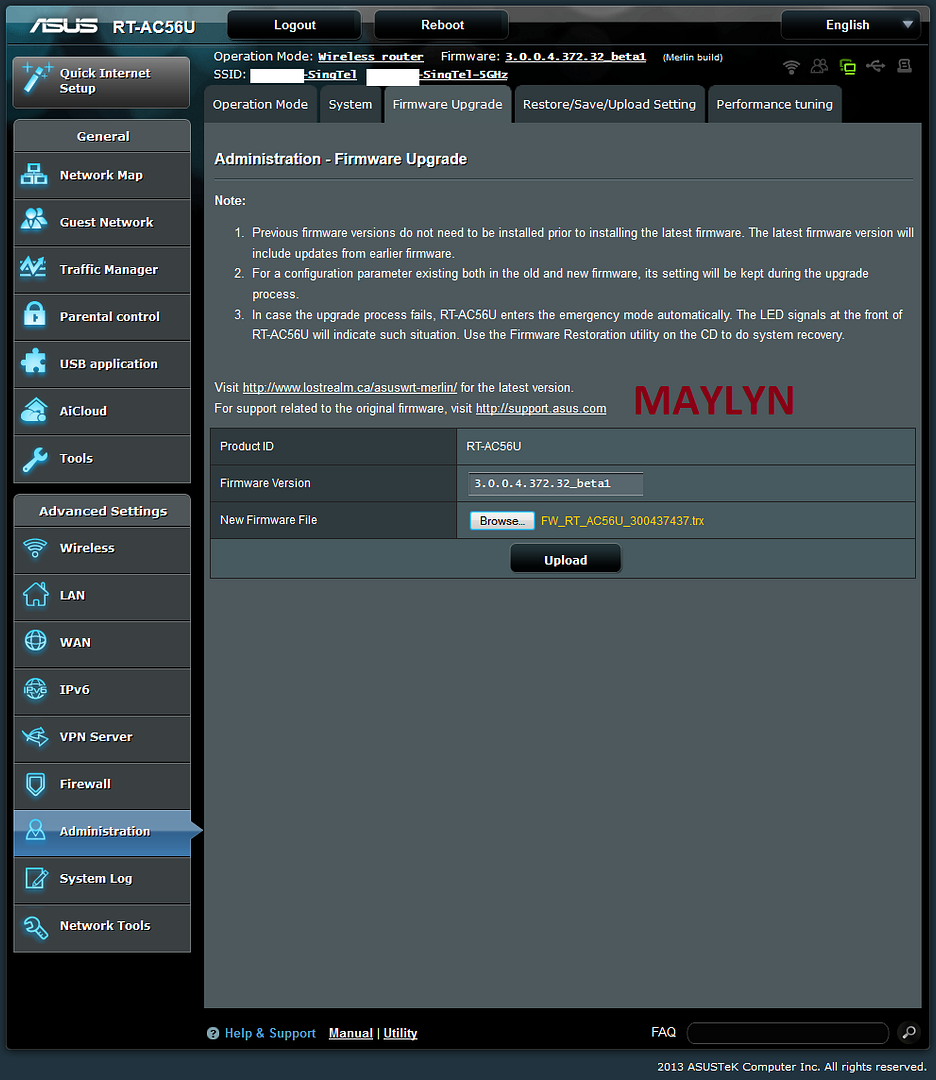The width and height of the screenshot is (936, 1080).
Task: Open Parental control via its lock icon
Action: 35,316
